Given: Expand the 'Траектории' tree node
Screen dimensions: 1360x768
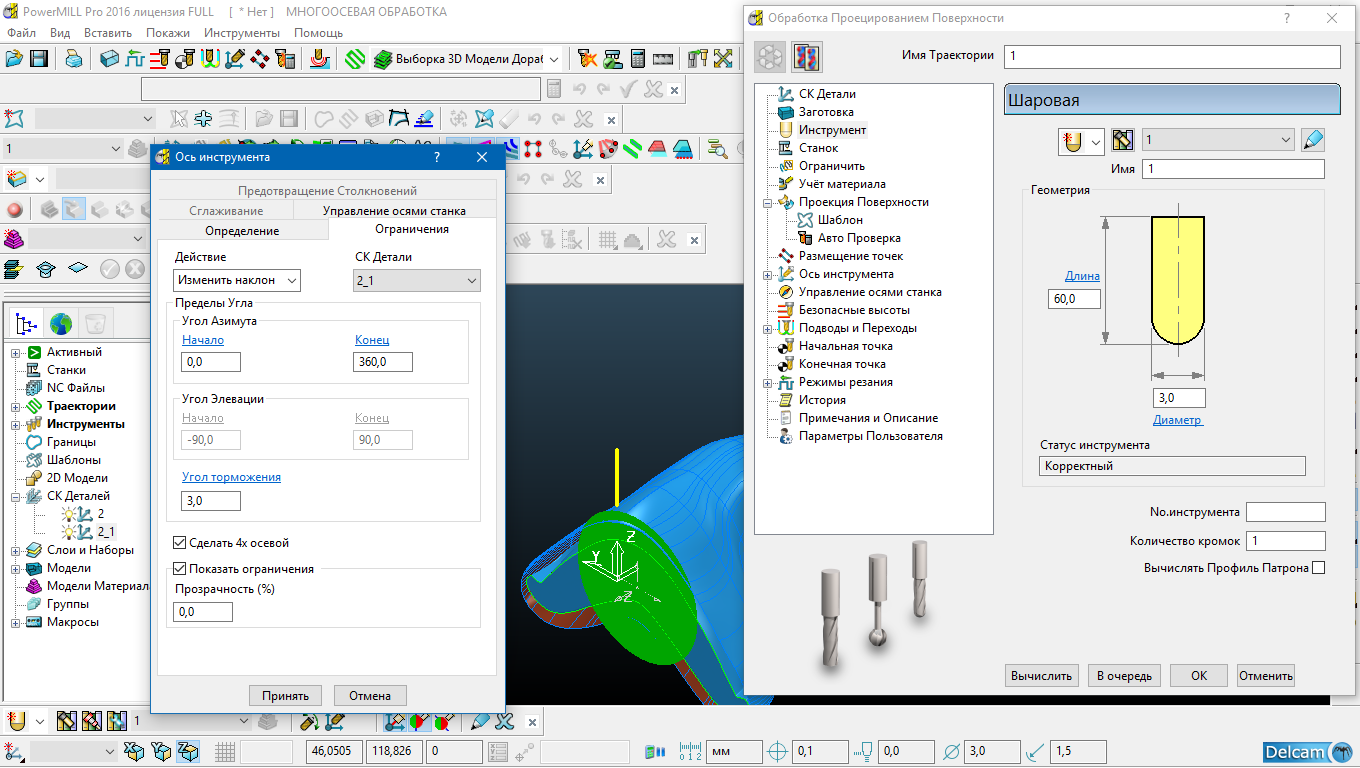Looking at the screenshot, I should pyautogui.click(x=17, y=406).
